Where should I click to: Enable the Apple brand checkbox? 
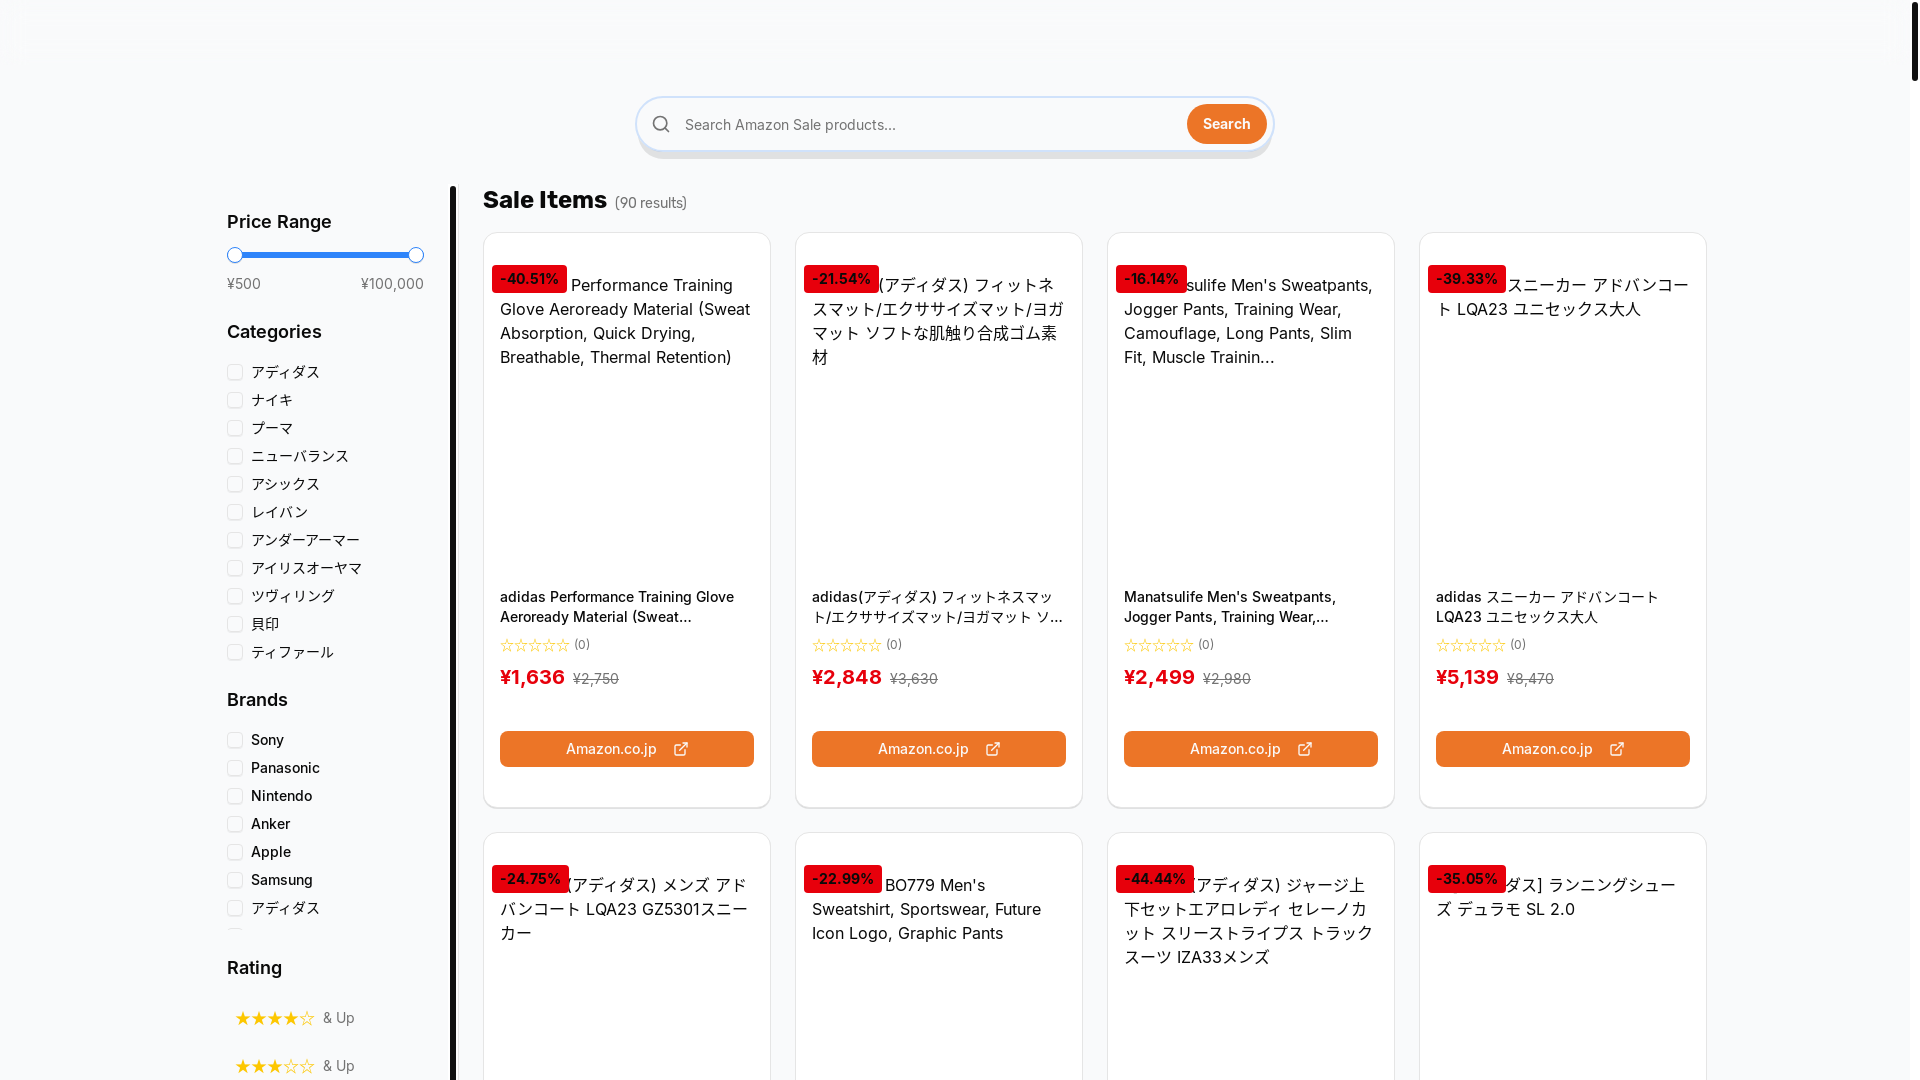click(235, 852)
